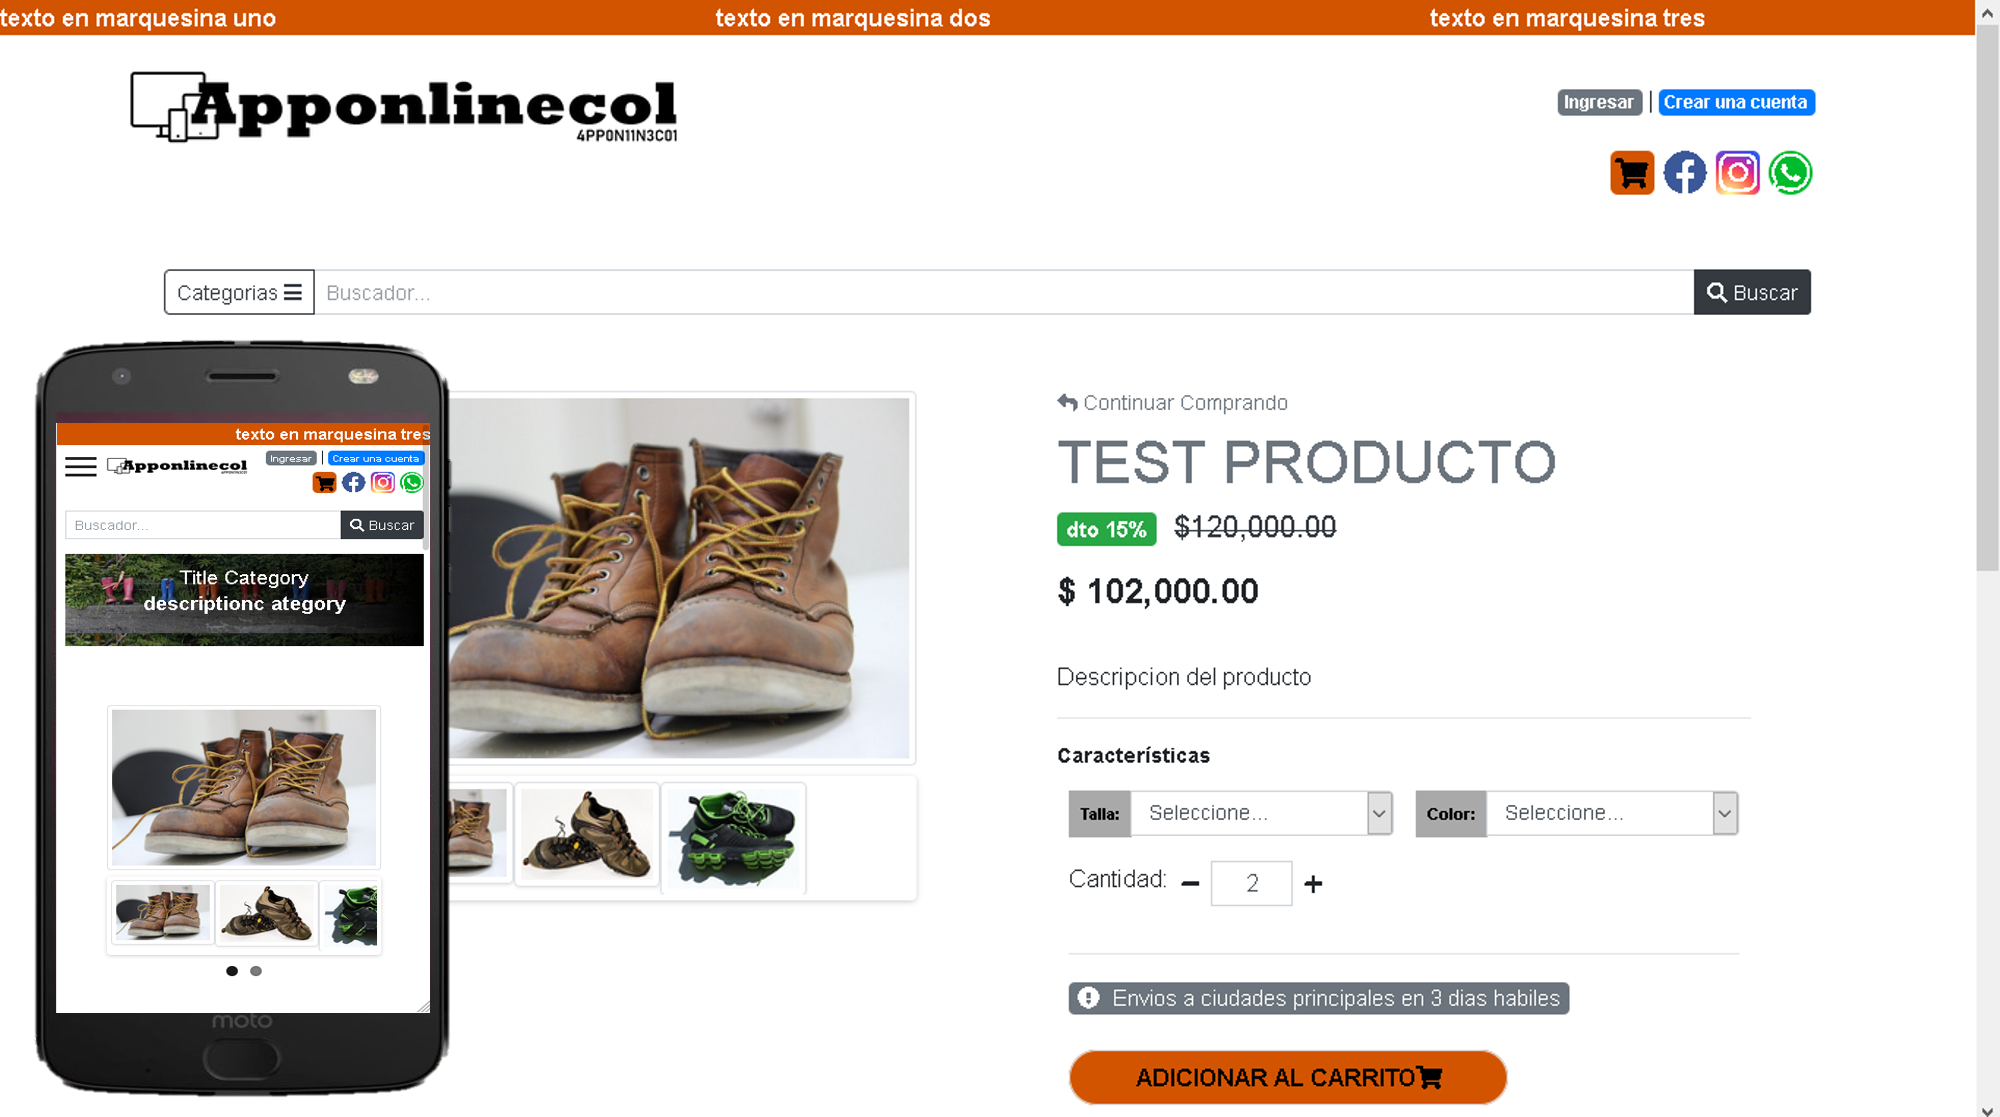The height and width of the screenshot is (1117, 2000).
Task: Click the dto 15% discount badge
Action: point(1106,529)
